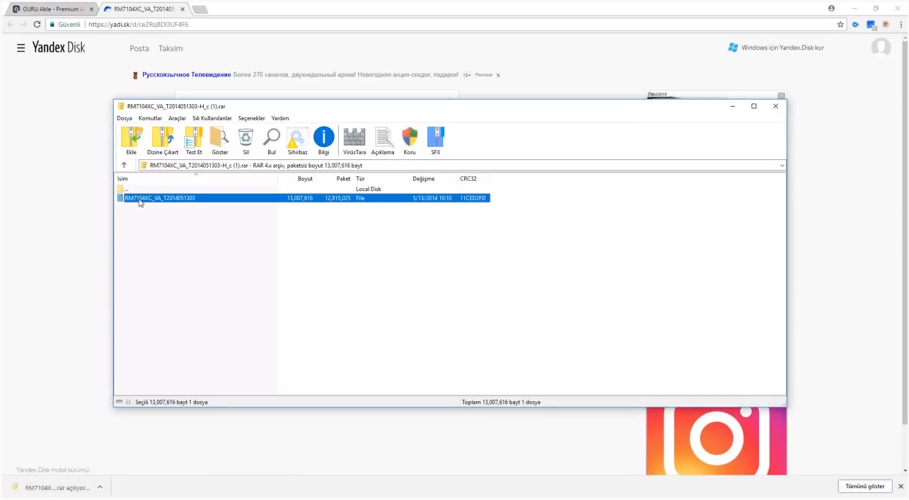Expand download item options chevron
Image resolution: width=909 pixels, height=500 pixels.
click(100, 487)
